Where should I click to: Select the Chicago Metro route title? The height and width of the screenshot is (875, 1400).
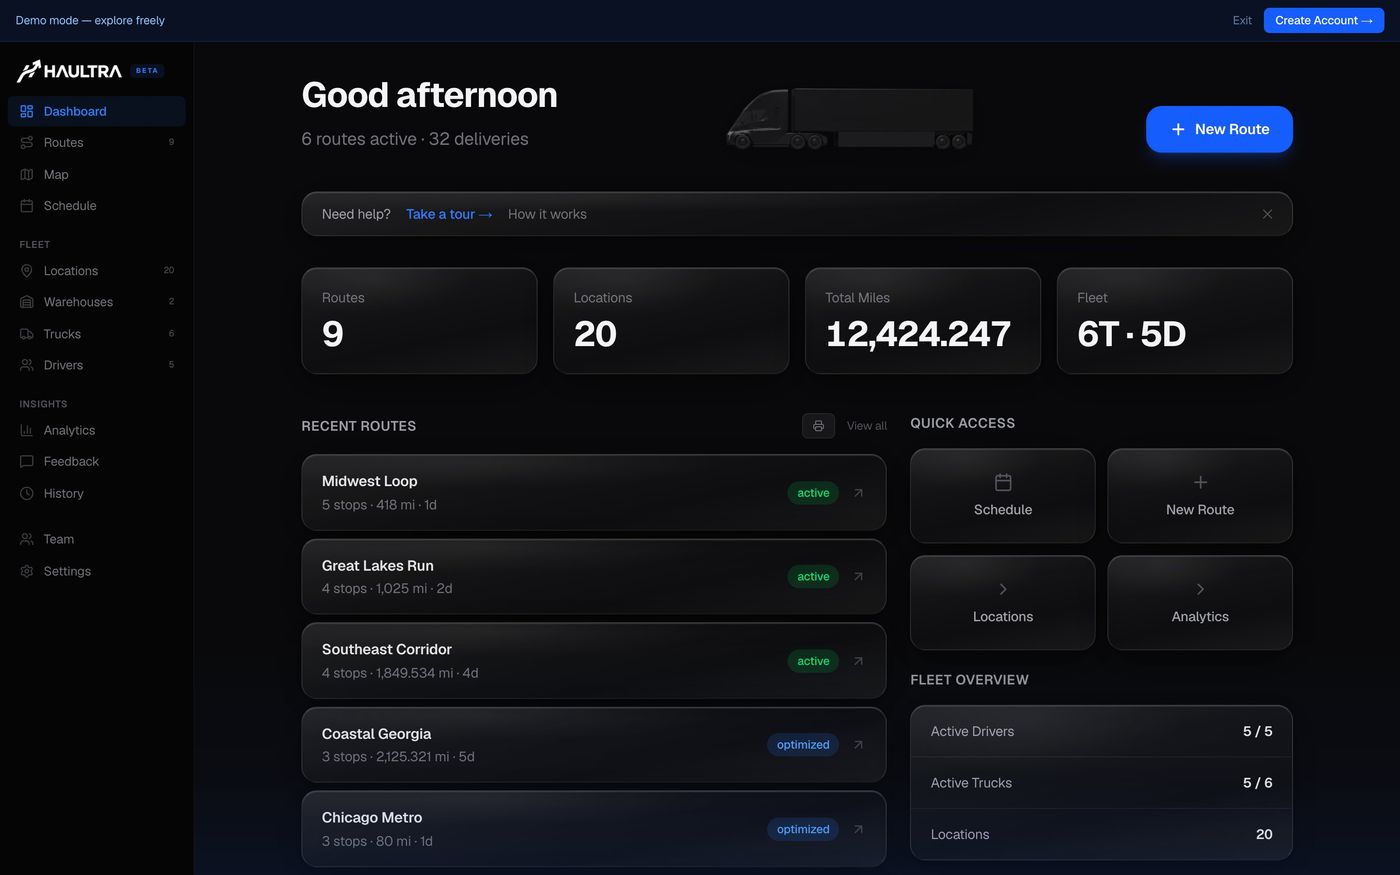click(372, 817)
